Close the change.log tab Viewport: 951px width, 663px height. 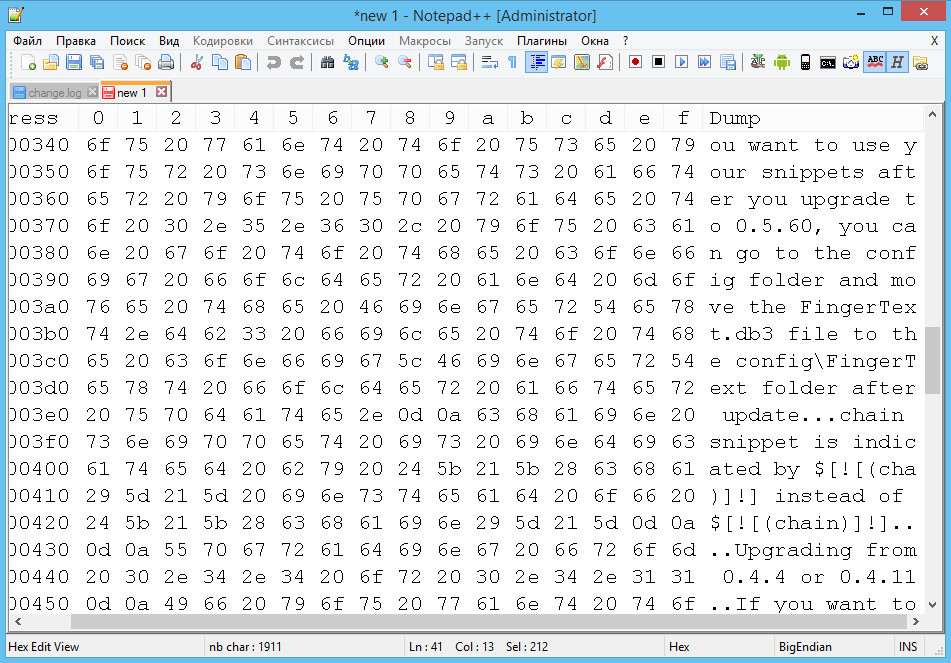92,92
